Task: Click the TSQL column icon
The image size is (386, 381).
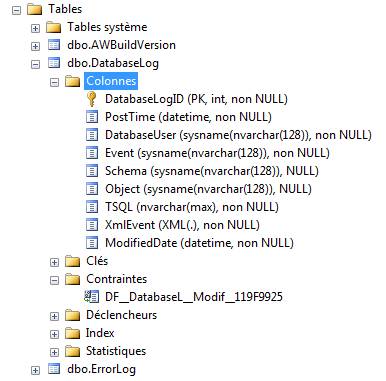Action: pos(92,207)
